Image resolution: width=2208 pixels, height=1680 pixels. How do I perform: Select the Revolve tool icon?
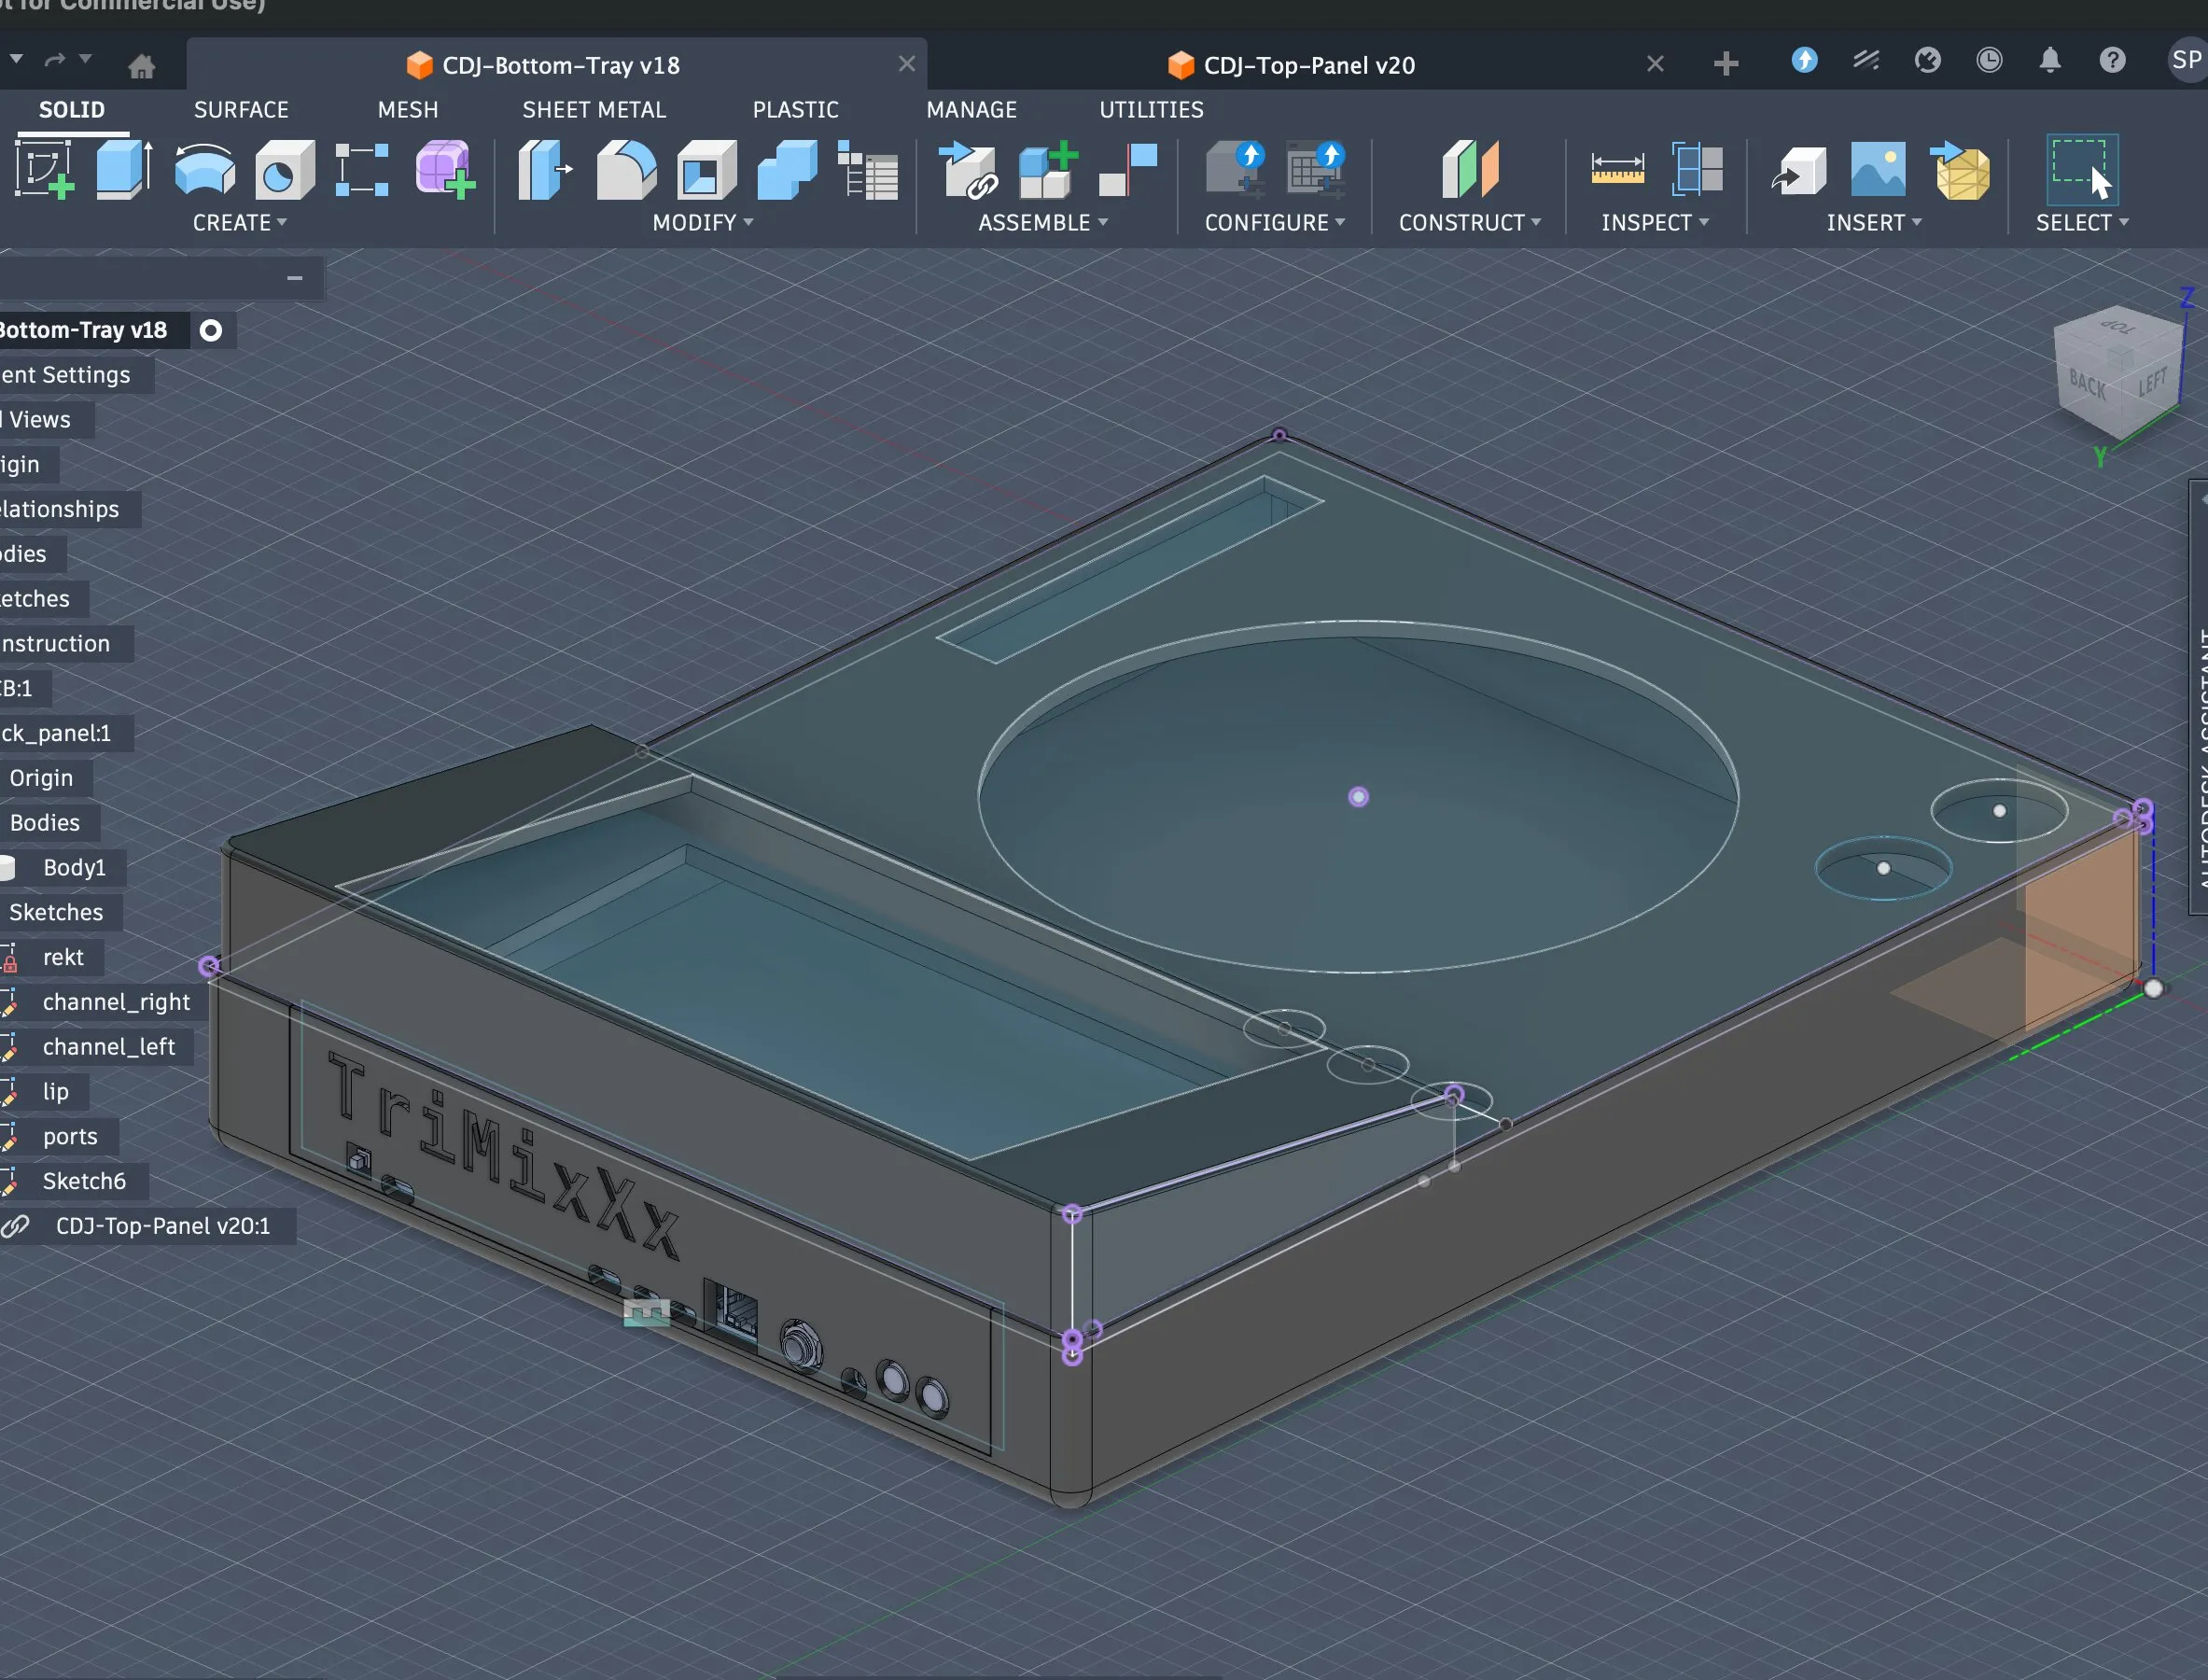pos(205,170)
